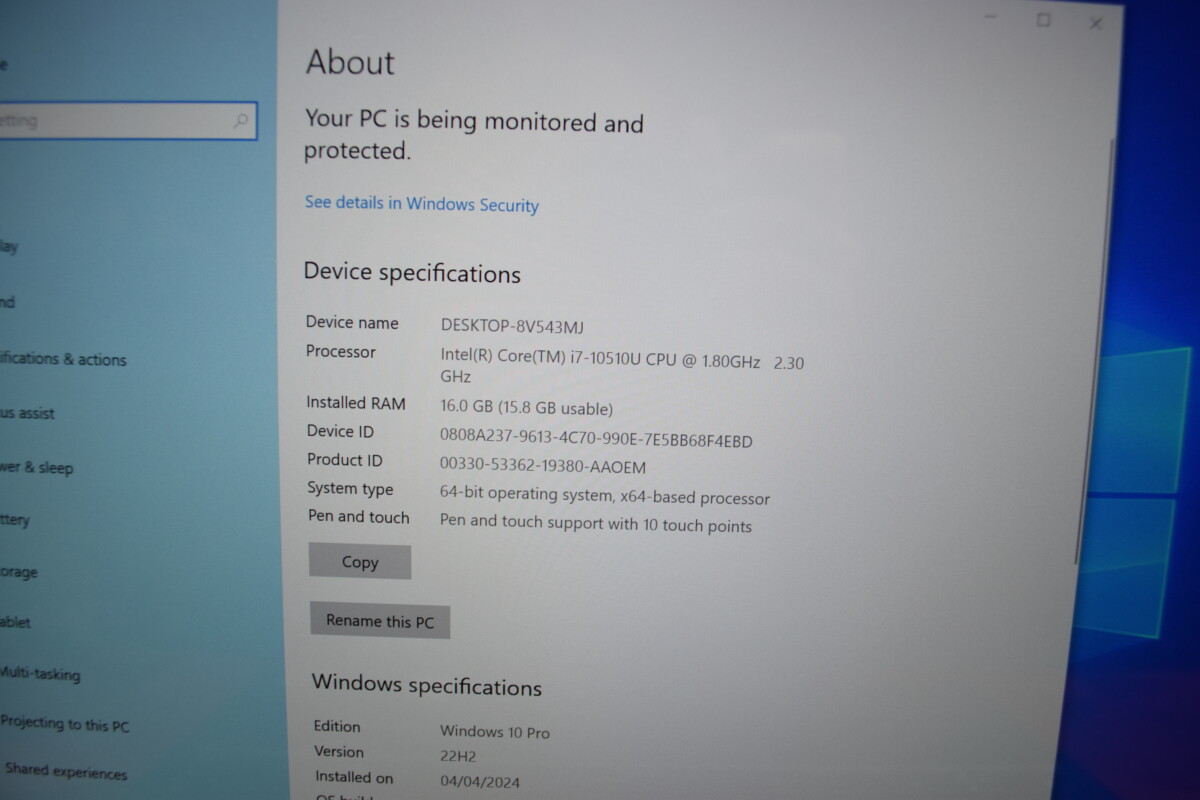
Task: Select the Intel Core i7-10510U processor text
Action: click(622, 365)
